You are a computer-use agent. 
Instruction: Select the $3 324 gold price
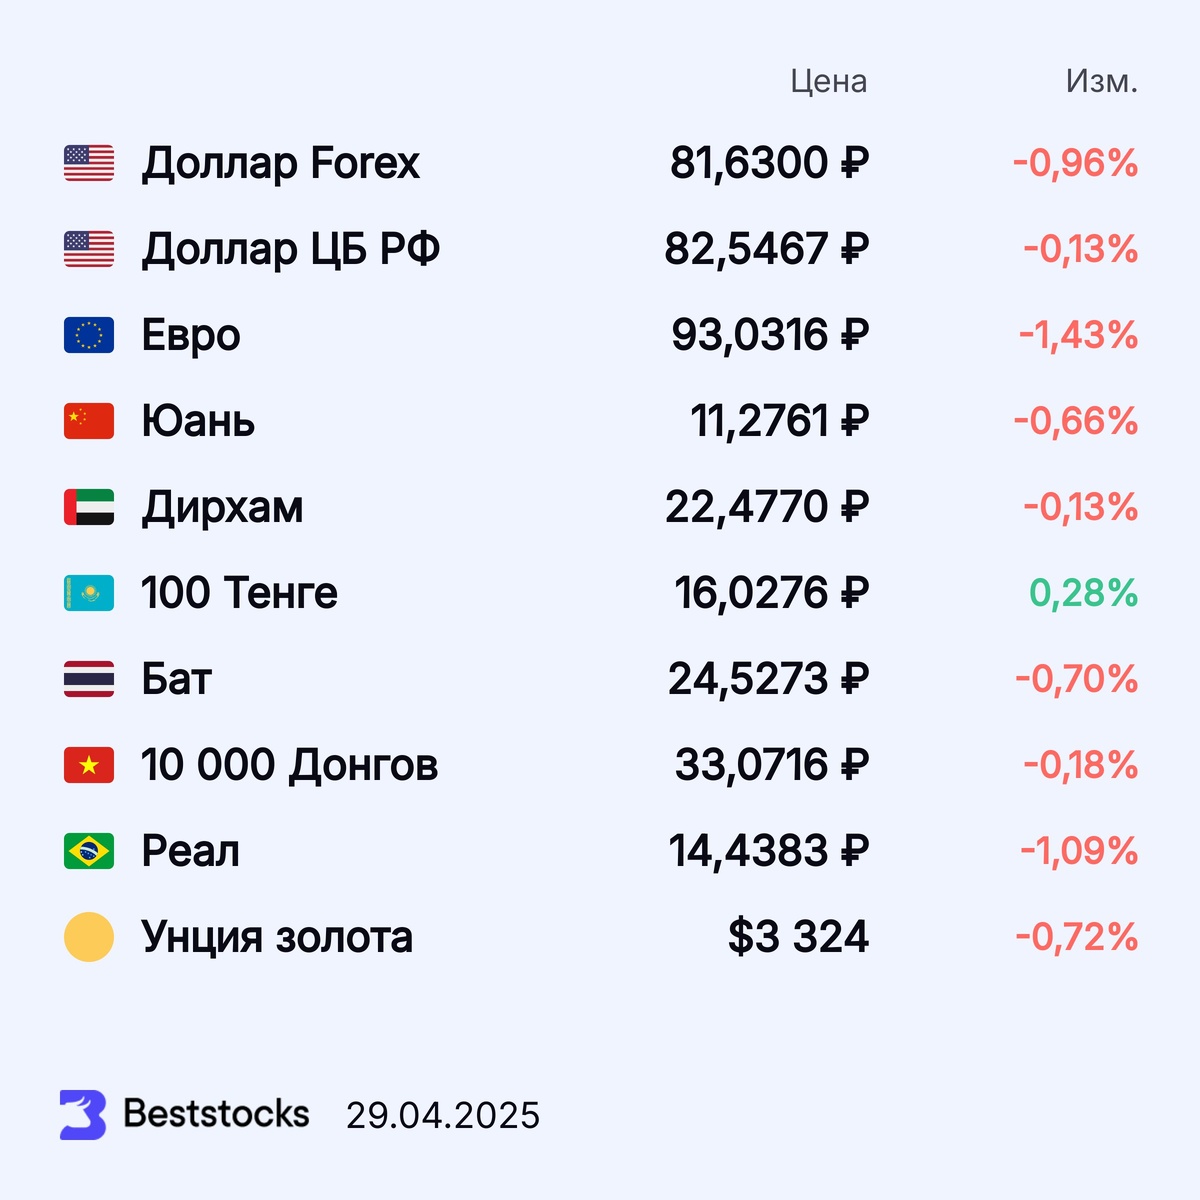point(798,937)
